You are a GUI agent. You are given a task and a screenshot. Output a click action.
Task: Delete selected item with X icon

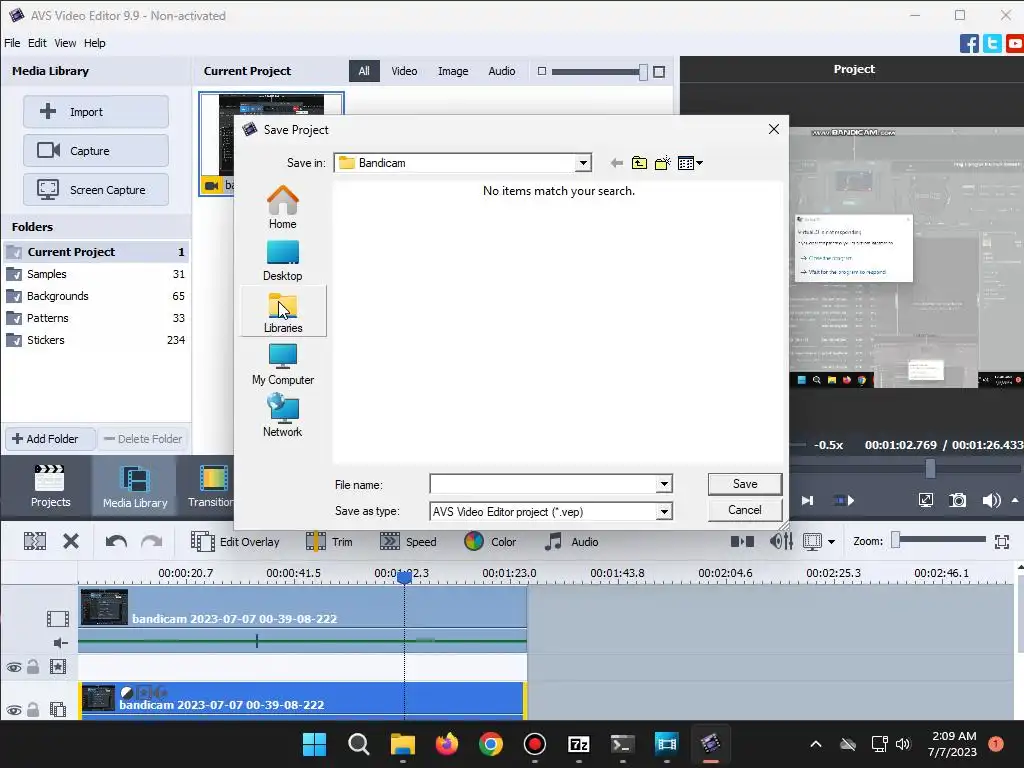[x=71, y=541]
